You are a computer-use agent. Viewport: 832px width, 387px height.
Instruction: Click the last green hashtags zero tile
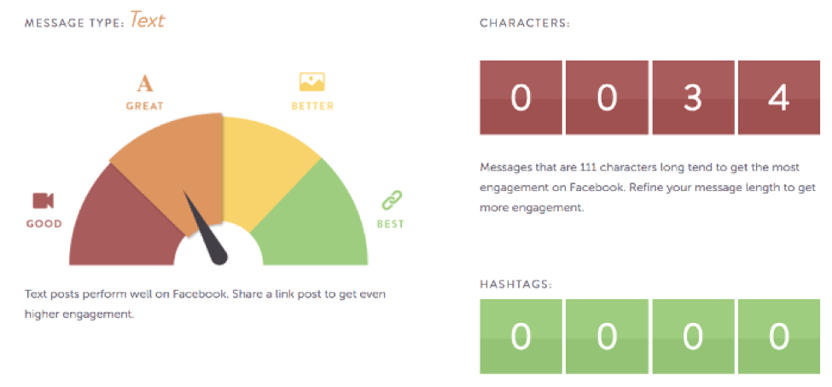[779, 337]
